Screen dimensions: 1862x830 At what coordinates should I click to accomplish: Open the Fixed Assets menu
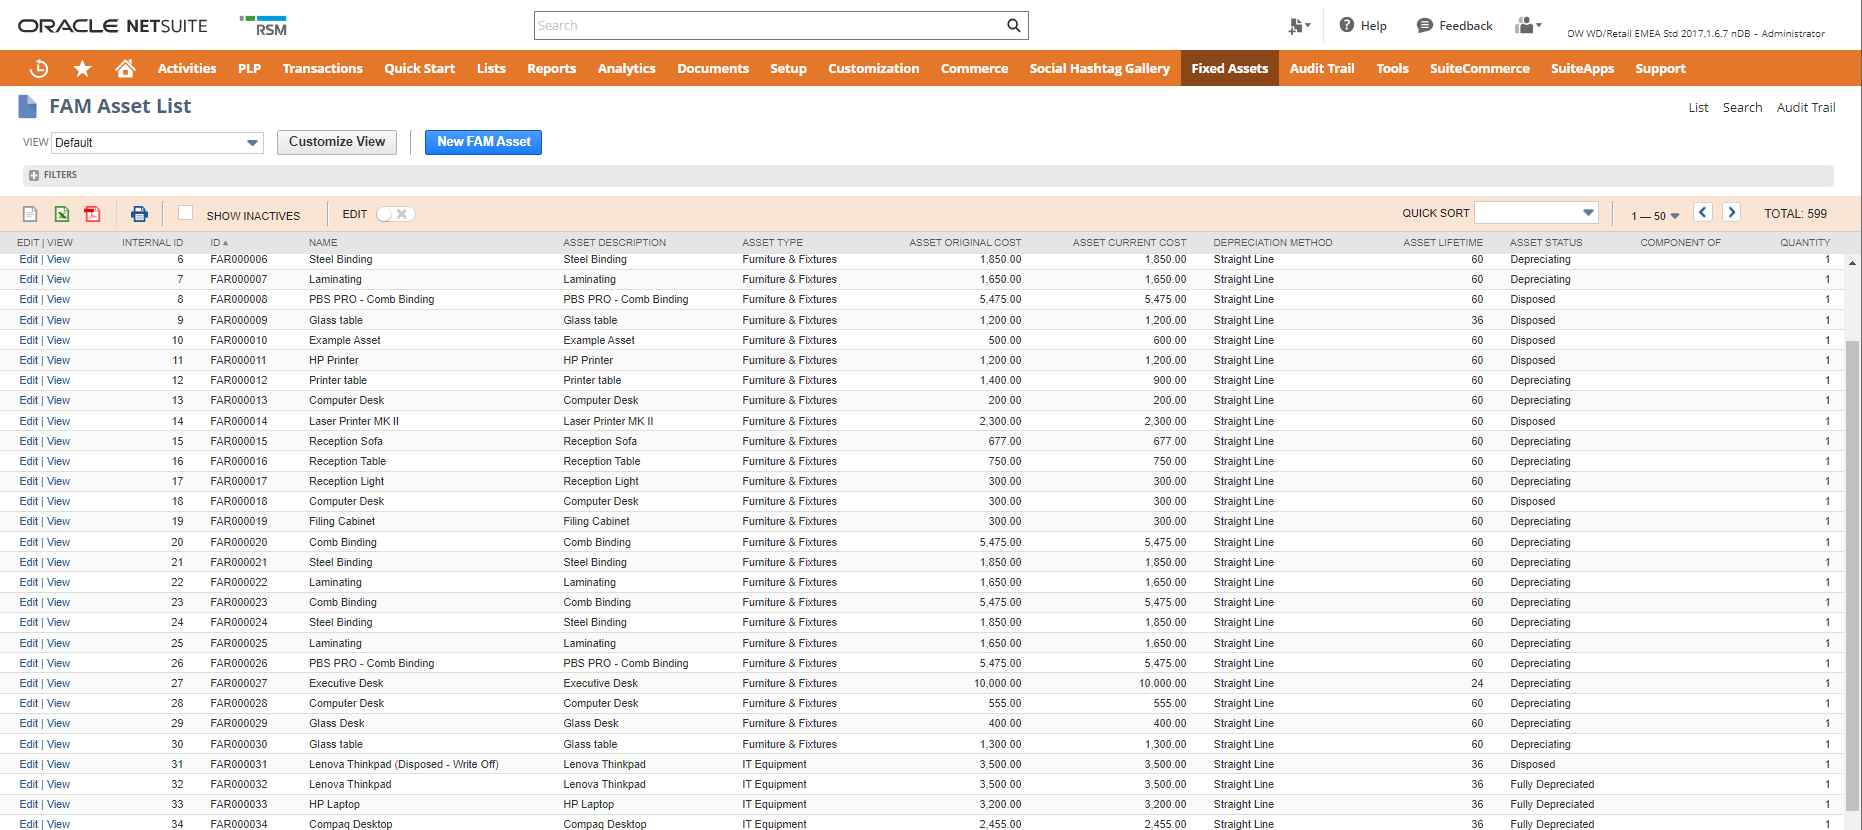coord(1229,68)
